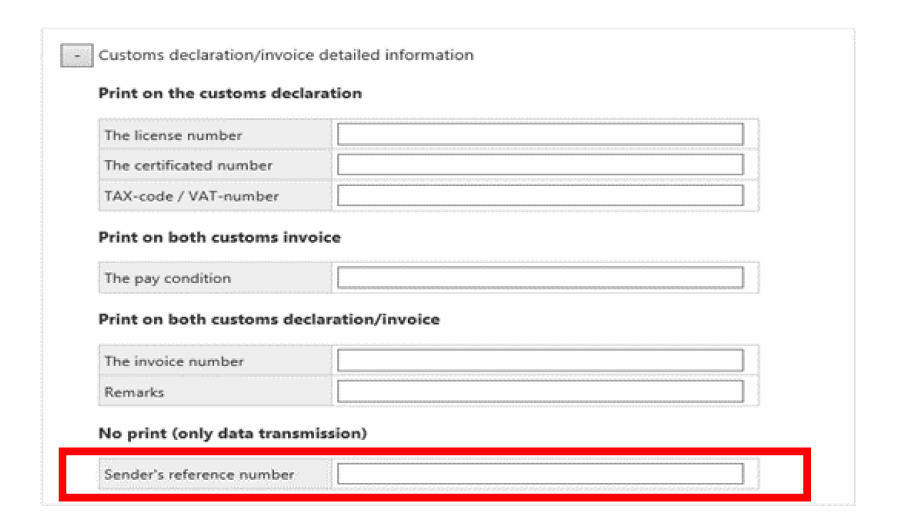Select the TAX-code / VAT-number input field
900x532 pixels.
point(540,196)
